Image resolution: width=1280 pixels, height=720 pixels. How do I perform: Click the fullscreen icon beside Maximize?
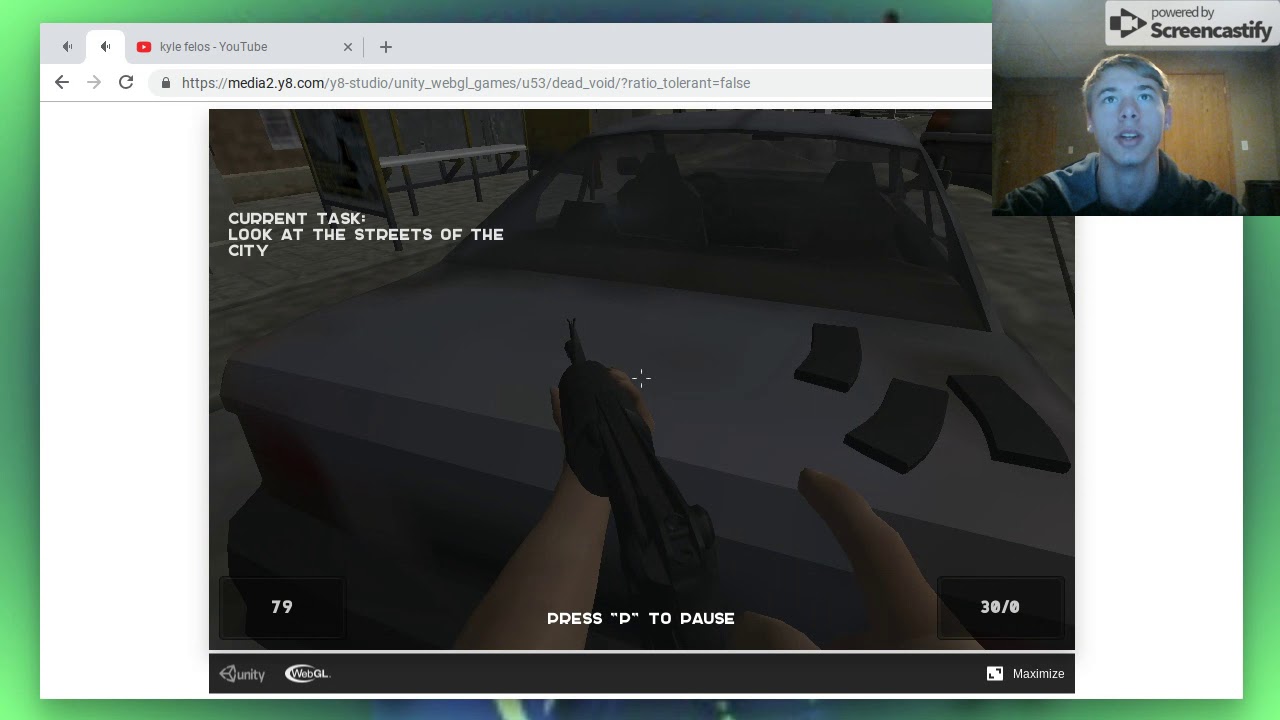point(995,674)
